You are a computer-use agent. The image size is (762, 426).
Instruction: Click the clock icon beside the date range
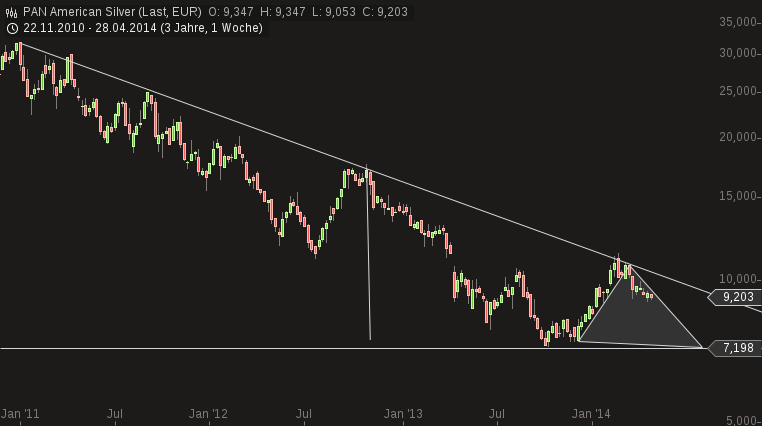coord(12,28)
